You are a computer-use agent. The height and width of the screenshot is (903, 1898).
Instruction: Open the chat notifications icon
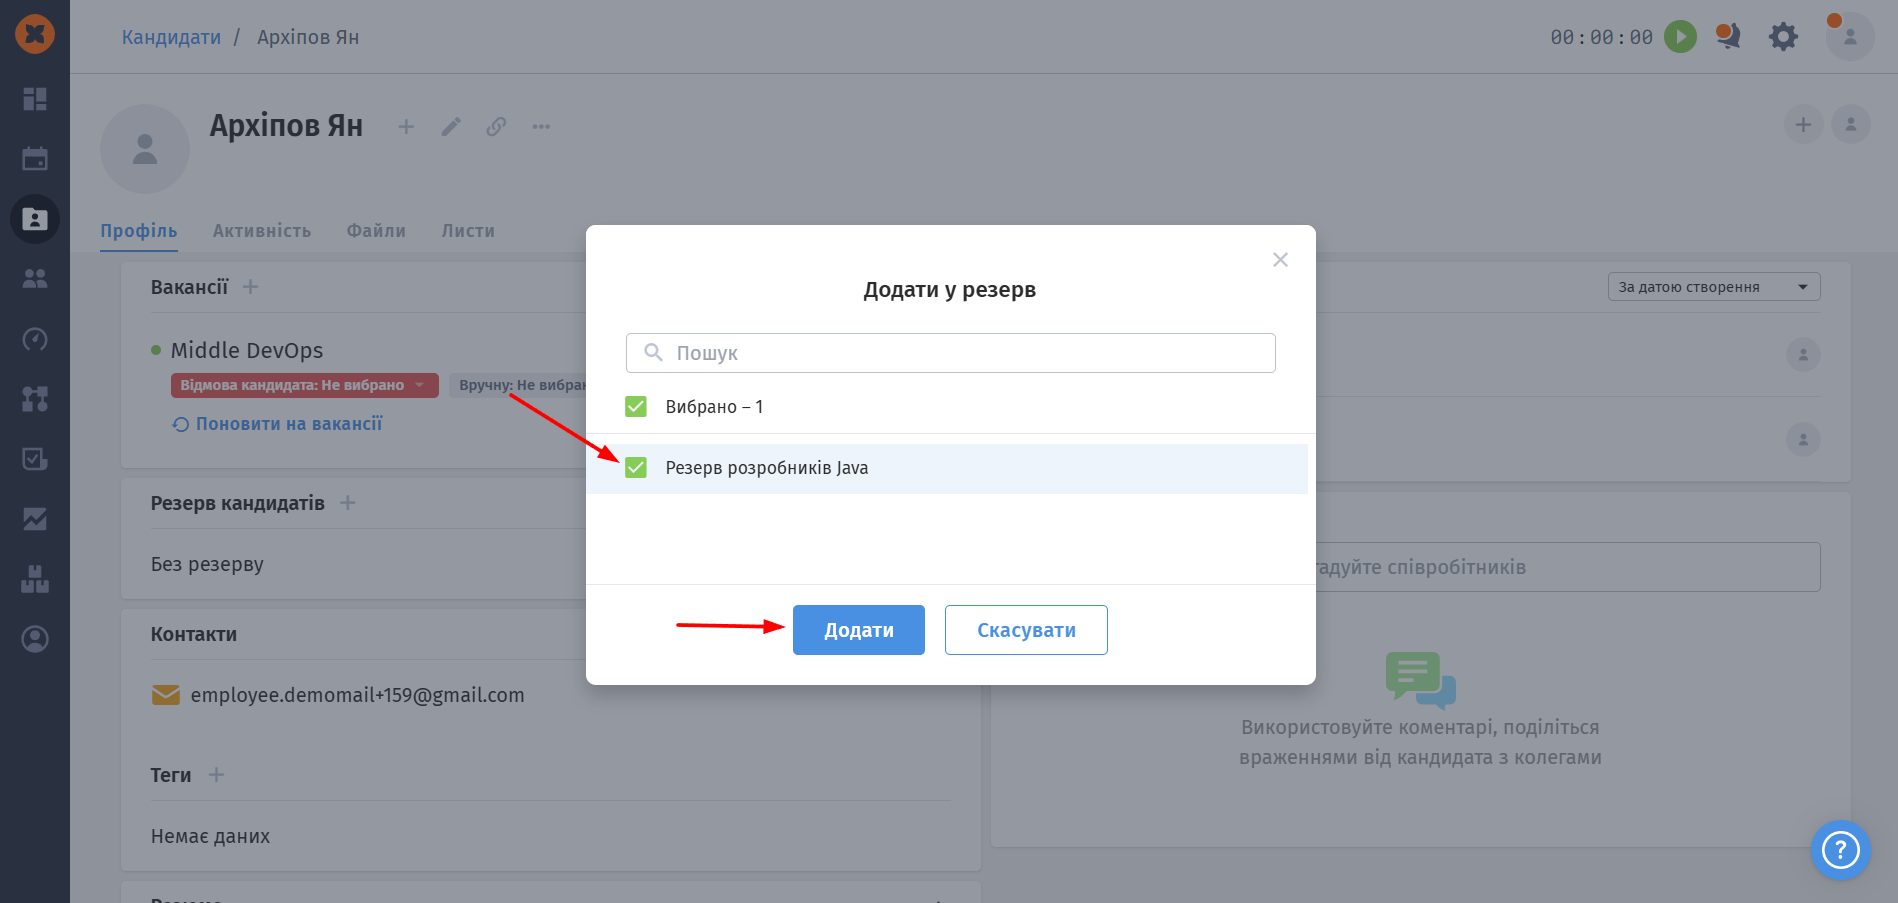coord(1728,37)
